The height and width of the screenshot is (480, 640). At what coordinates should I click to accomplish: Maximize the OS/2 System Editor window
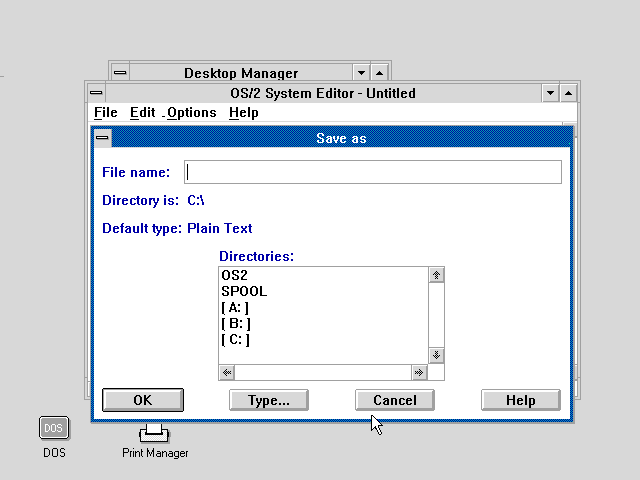(x=569, y=93)
